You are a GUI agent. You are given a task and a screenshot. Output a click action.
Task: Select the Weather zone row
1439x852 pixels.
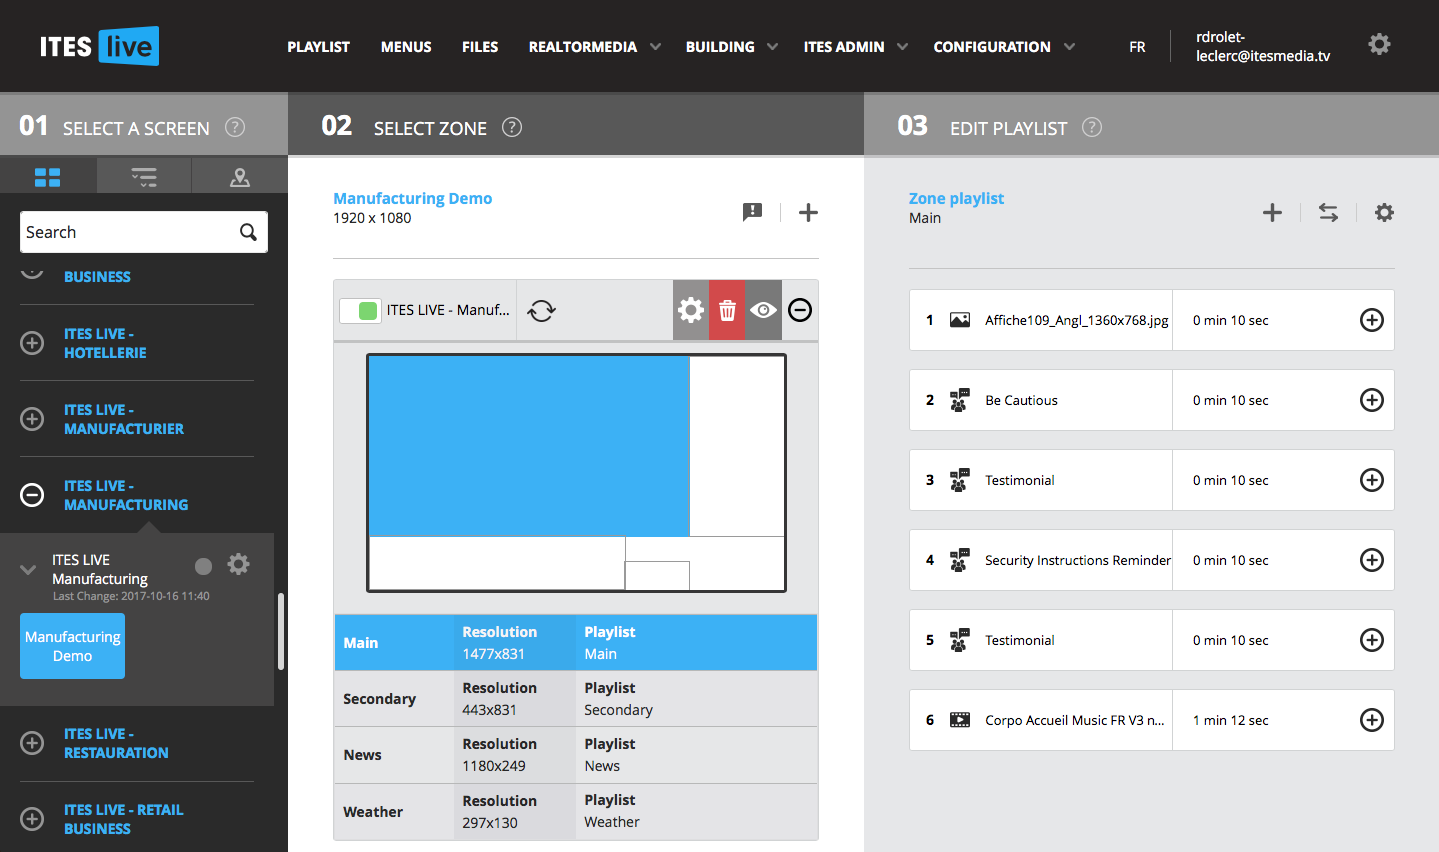pyautogui.click(x=576, y=811)
